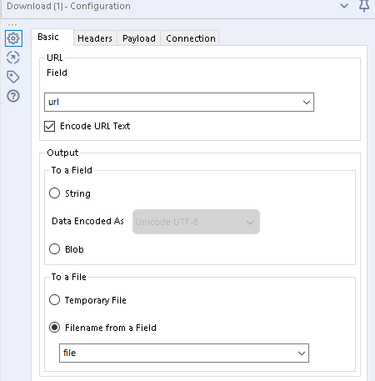
Task: Open the help question mark icon
Action: tap(13, 96)
